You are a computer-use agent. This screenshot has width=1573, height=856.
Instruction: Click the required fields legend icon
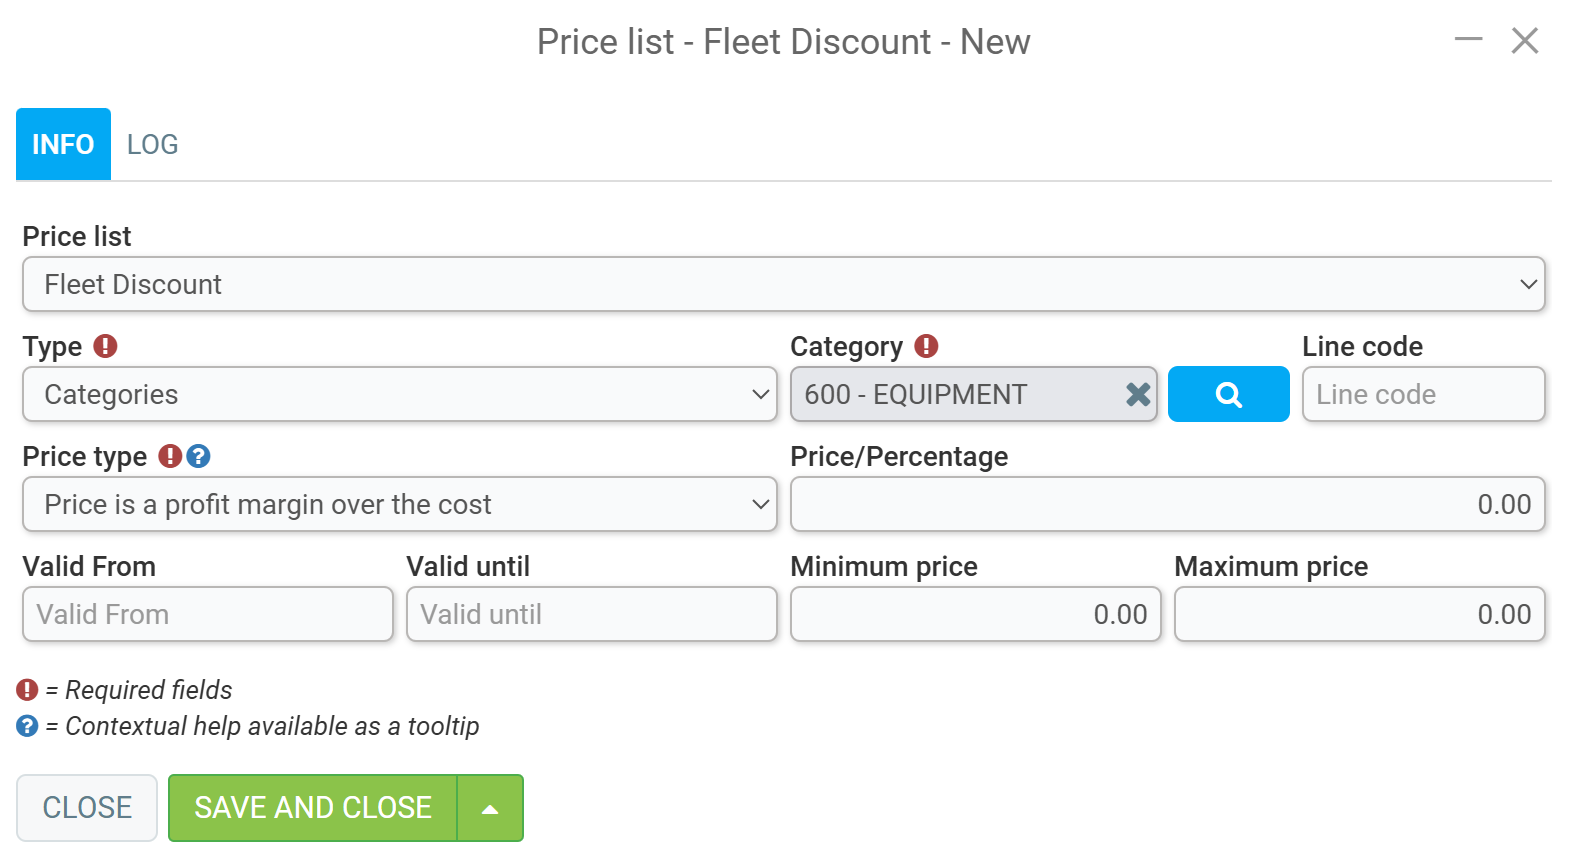(25, 689)
